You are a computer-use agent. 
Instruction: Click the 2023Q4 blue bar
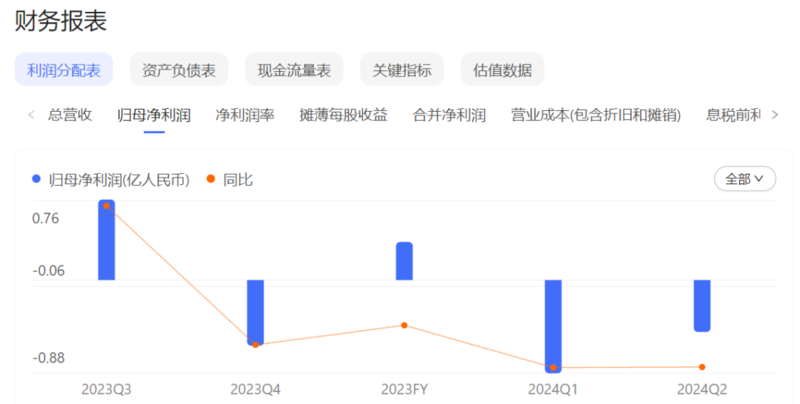click(x=256, y=313)
